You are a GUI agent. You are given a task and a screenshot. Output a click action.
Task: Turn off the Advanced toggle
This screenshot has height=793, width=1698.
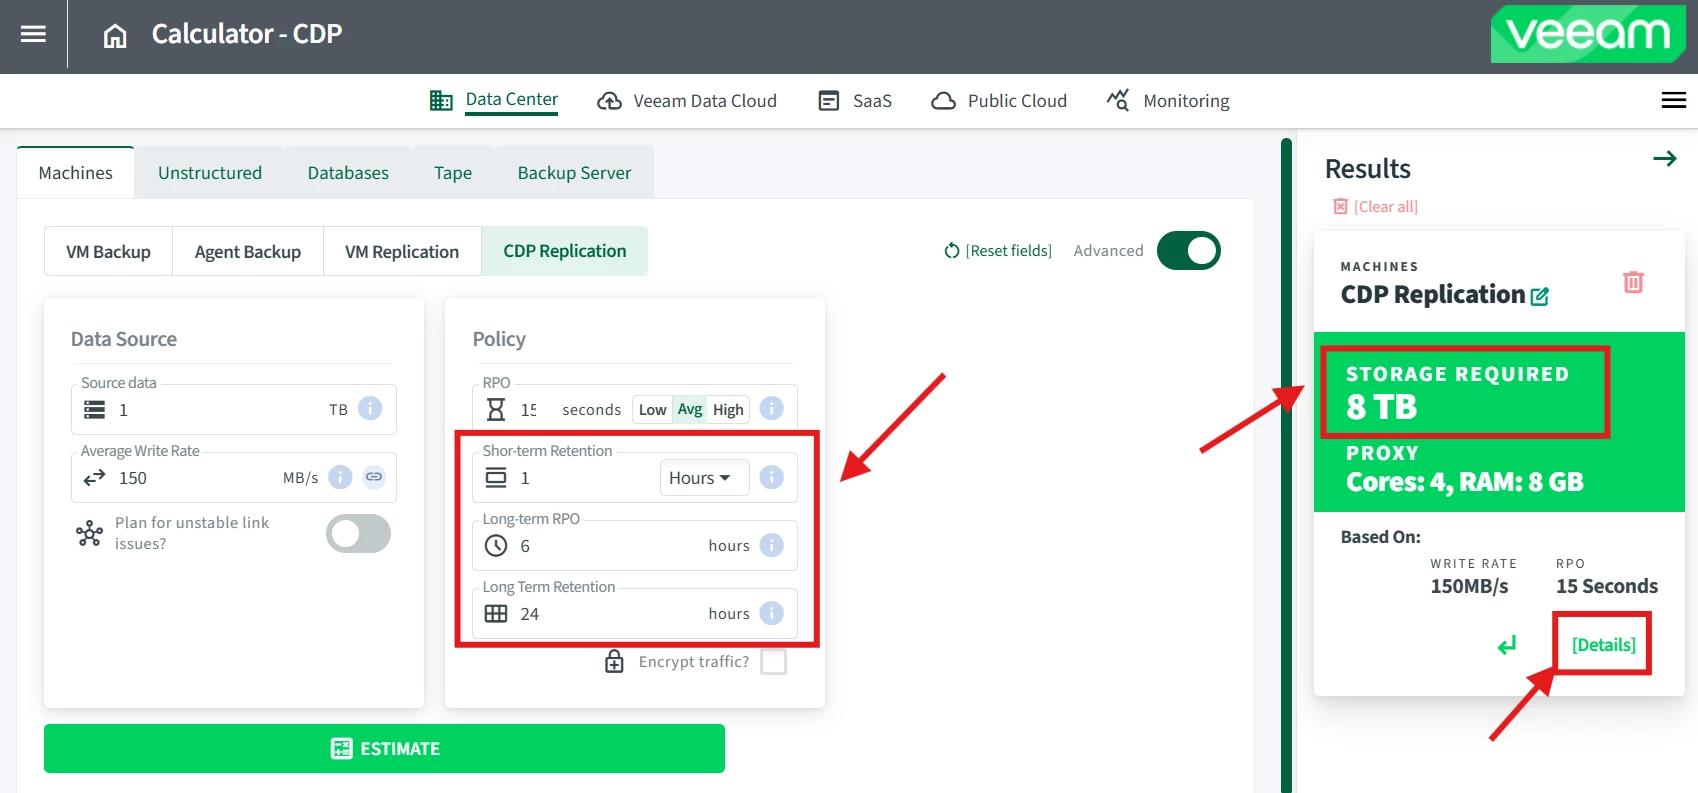[x=1189, y=251]
